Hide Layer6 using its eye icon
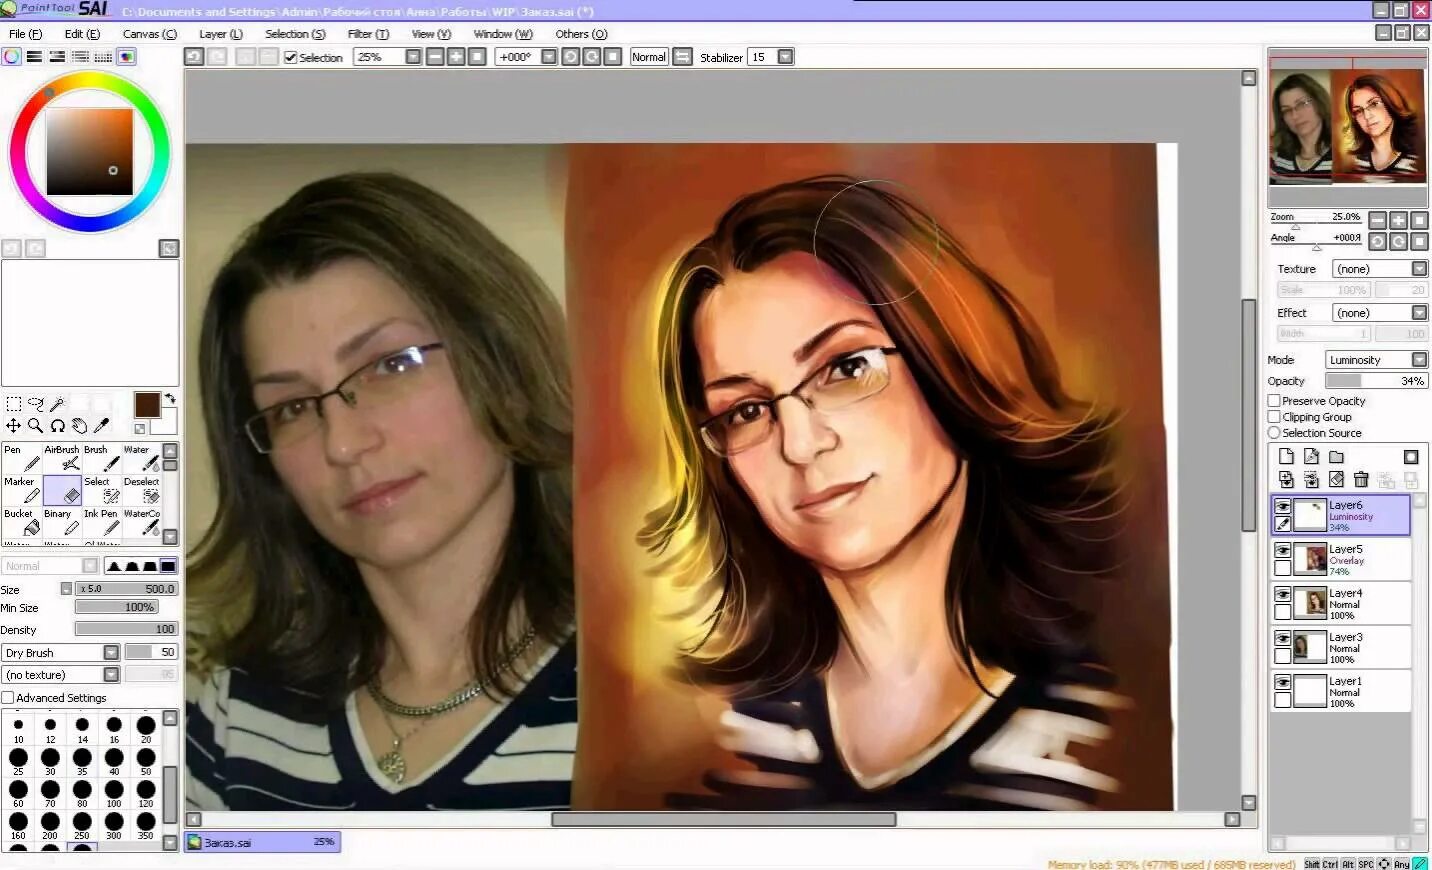Image resolution: width=1432 pixels, height=870 pixels. point(1282,506)
